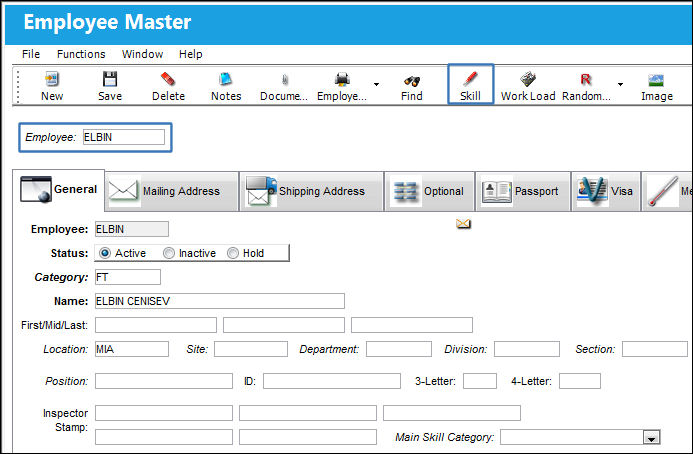Open the Window menu

click(142, 54)
